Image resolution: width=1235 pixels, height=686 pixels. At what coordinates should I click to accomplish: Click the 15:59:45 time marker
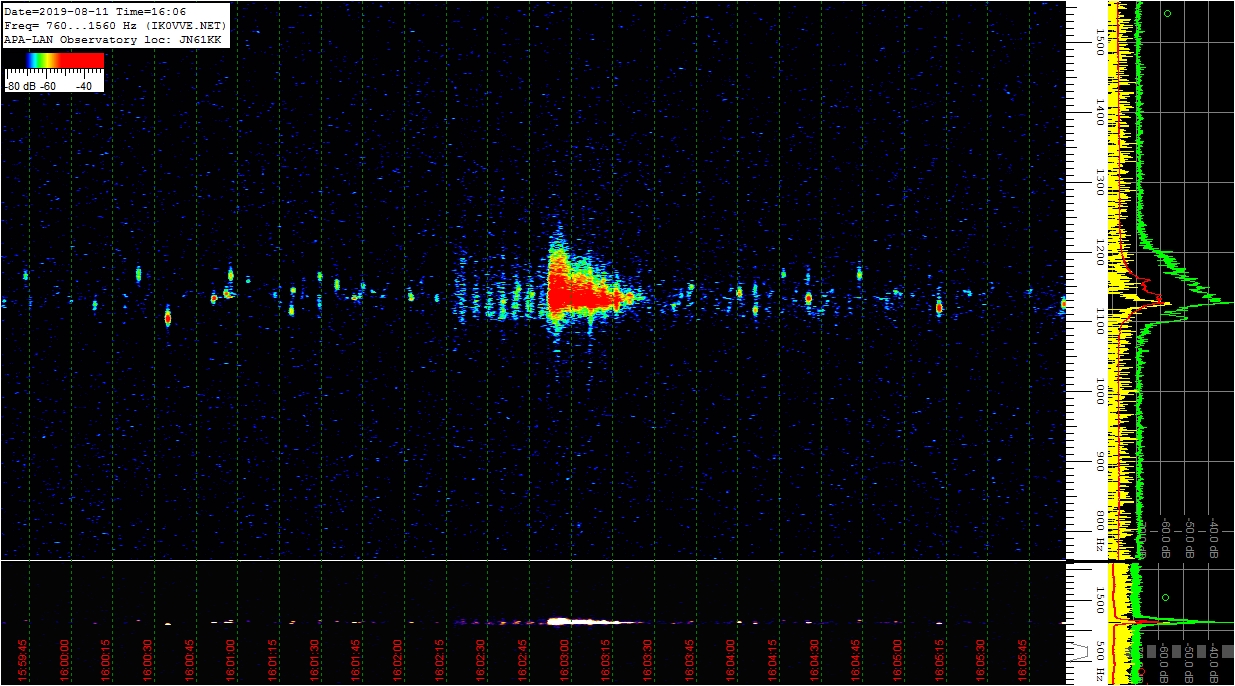[x=23, y=662]
